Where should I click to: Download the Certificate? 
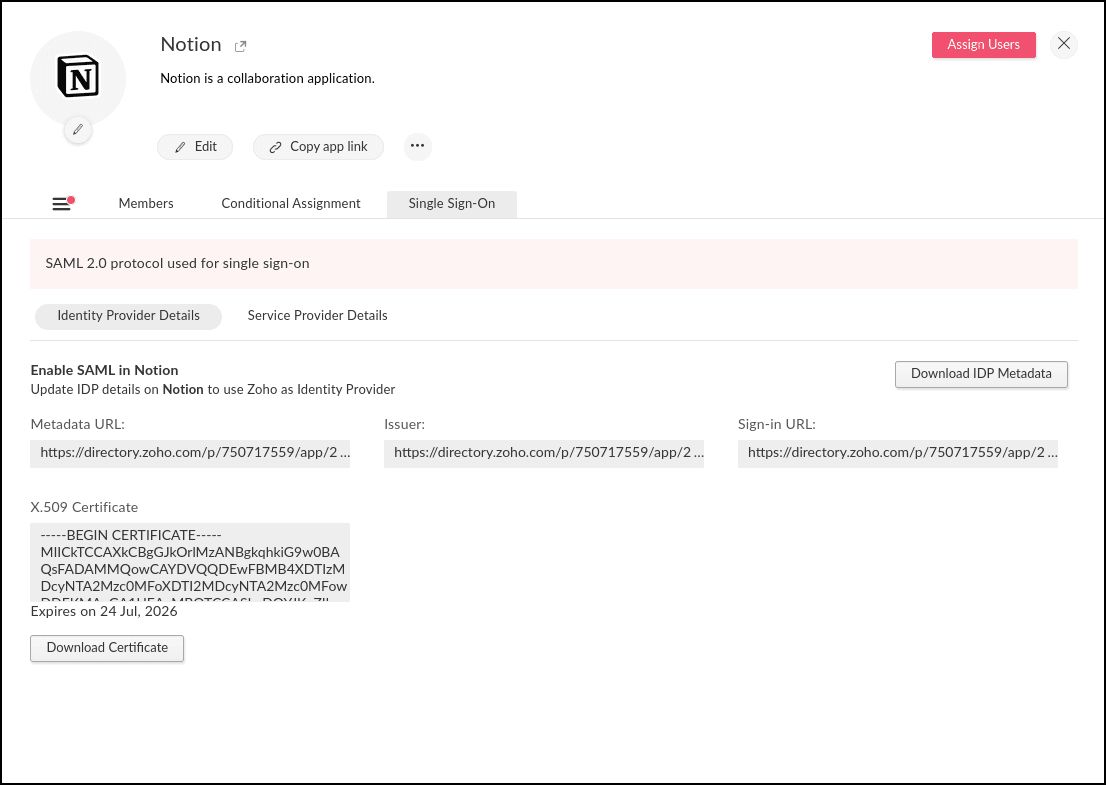(107, 648)
